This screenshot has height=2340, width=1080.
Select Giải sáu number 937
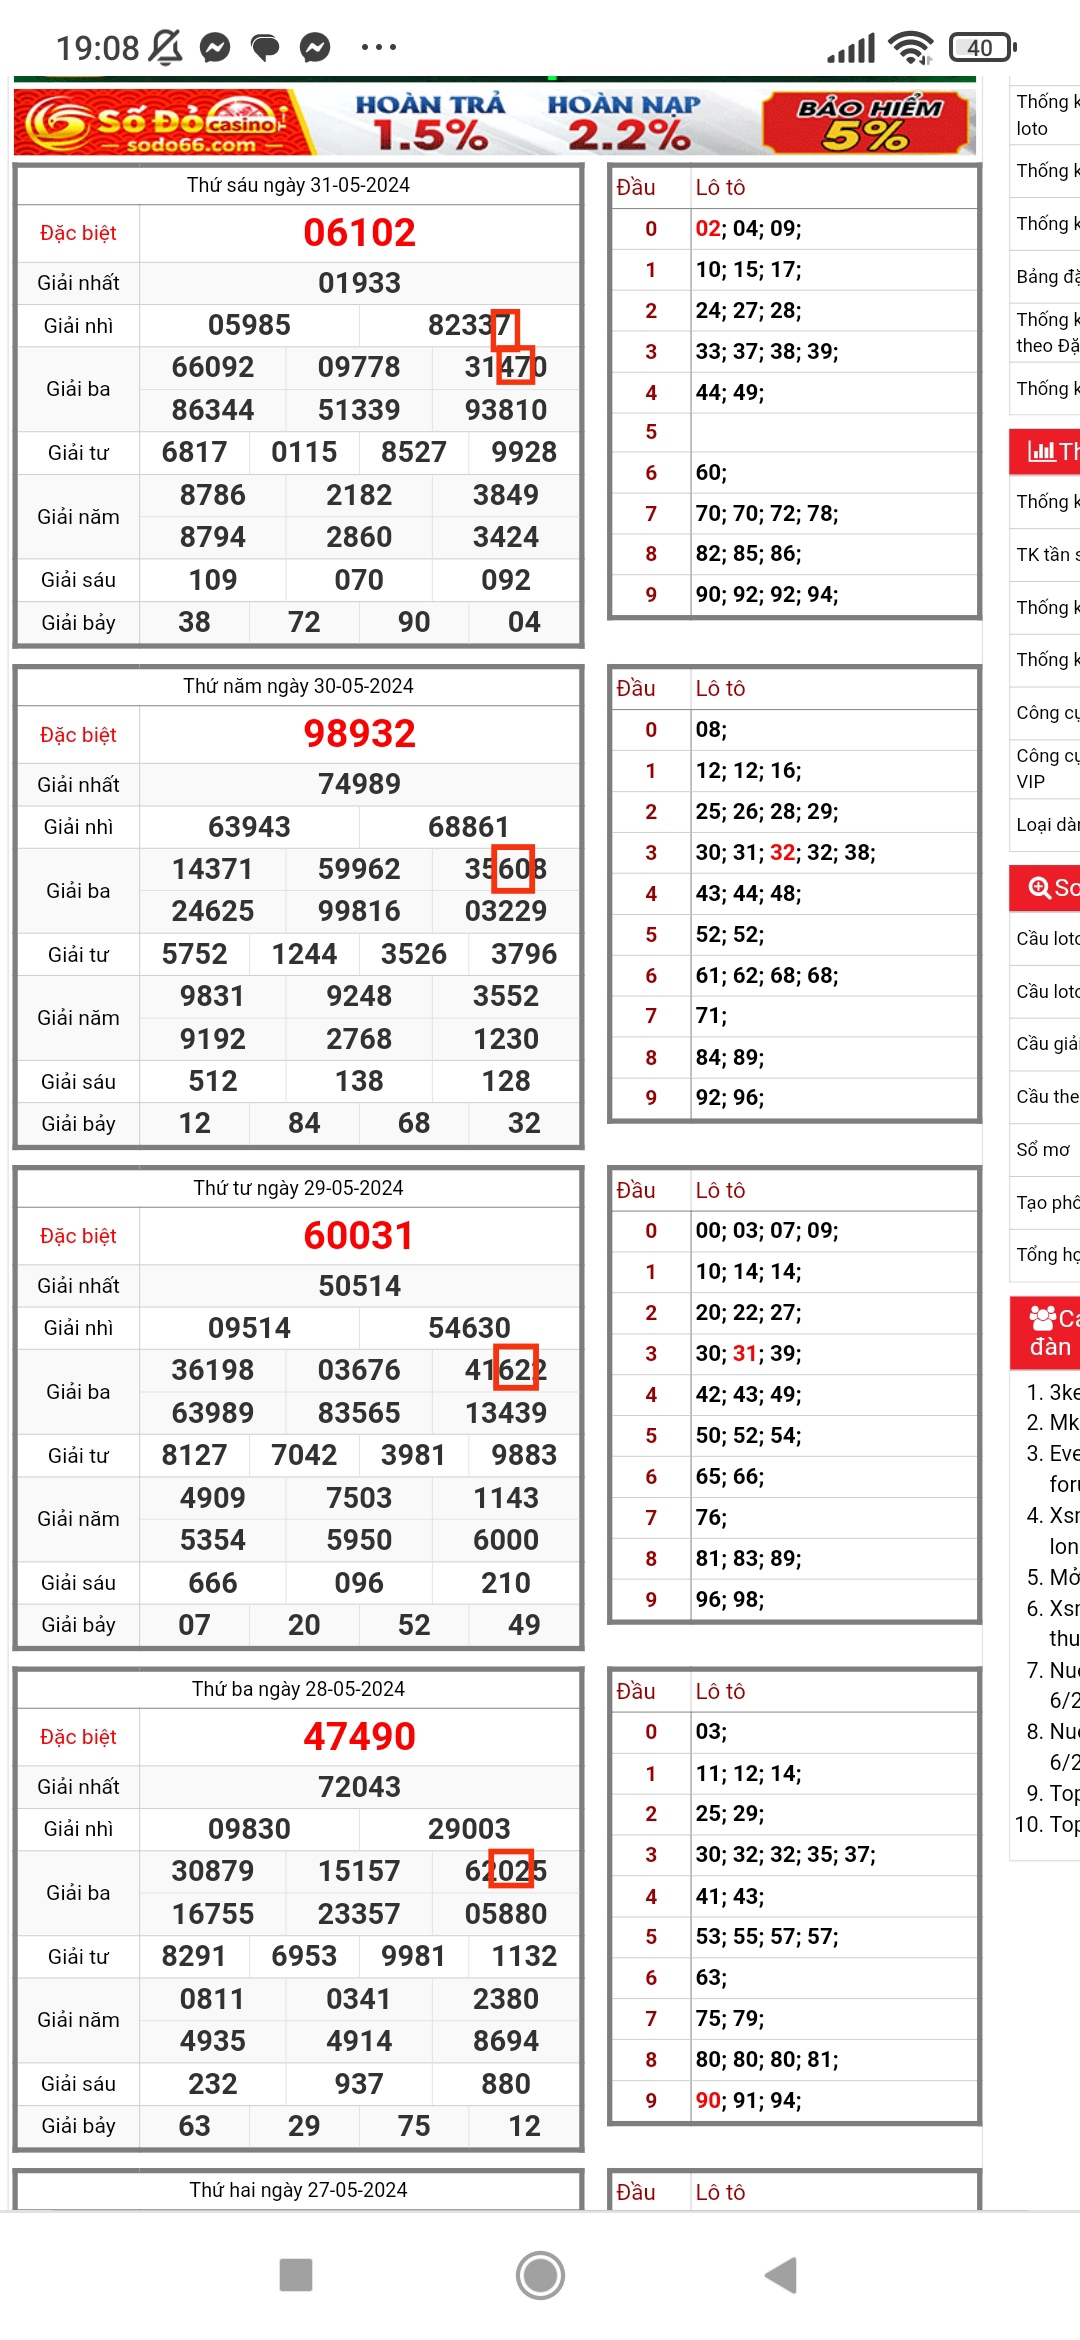coord(359,2084)
